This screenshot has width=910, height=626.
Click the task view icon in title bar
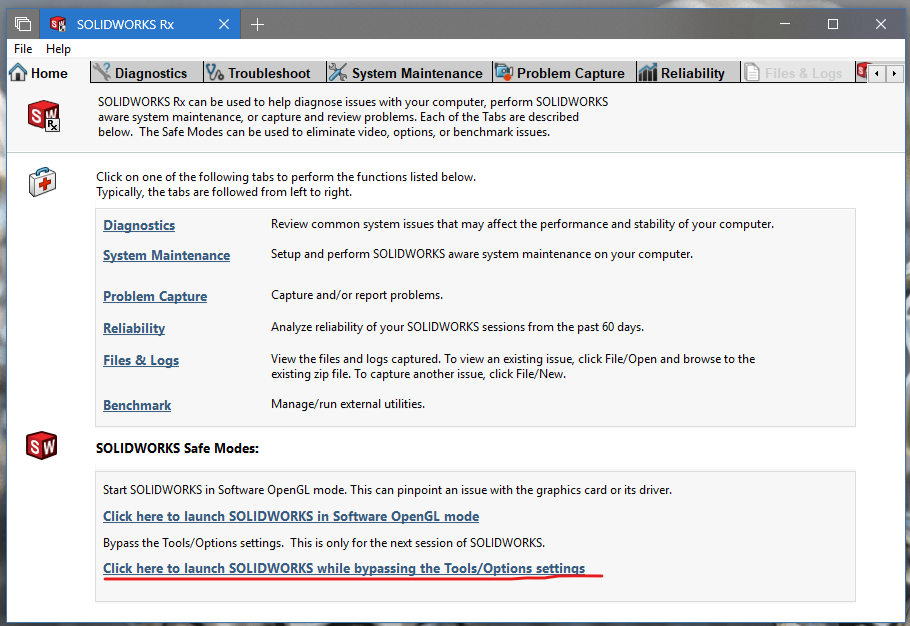pos(23,24)
